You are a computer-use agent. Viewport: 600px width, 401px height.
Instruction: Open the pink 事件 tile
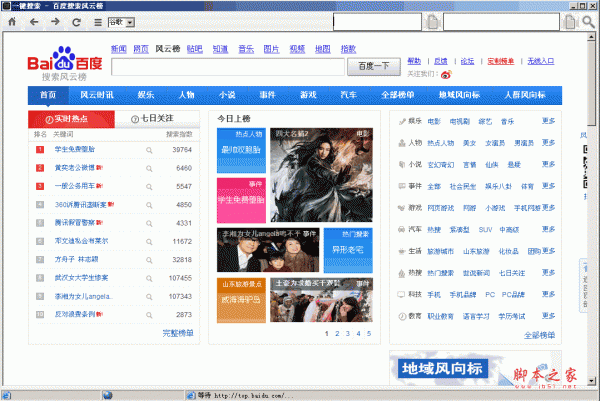point(241,200)
